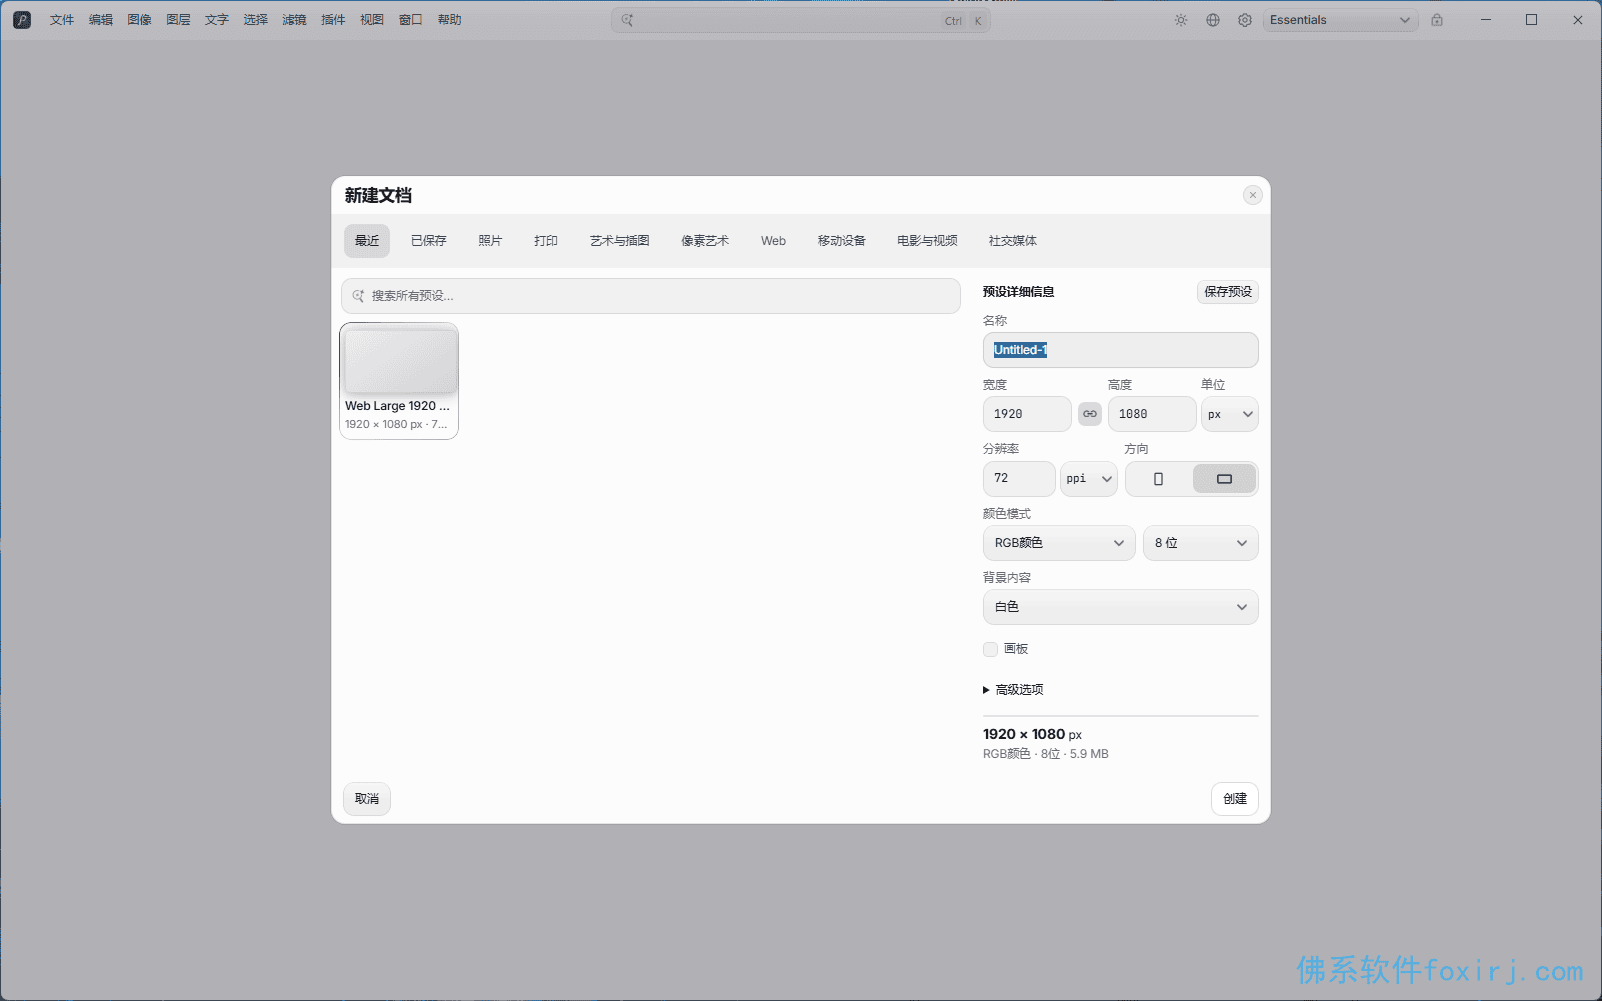The image size is (1602, 1001).
Task: Switch to the 像素艺术 tab
Action: click(705, 241)
